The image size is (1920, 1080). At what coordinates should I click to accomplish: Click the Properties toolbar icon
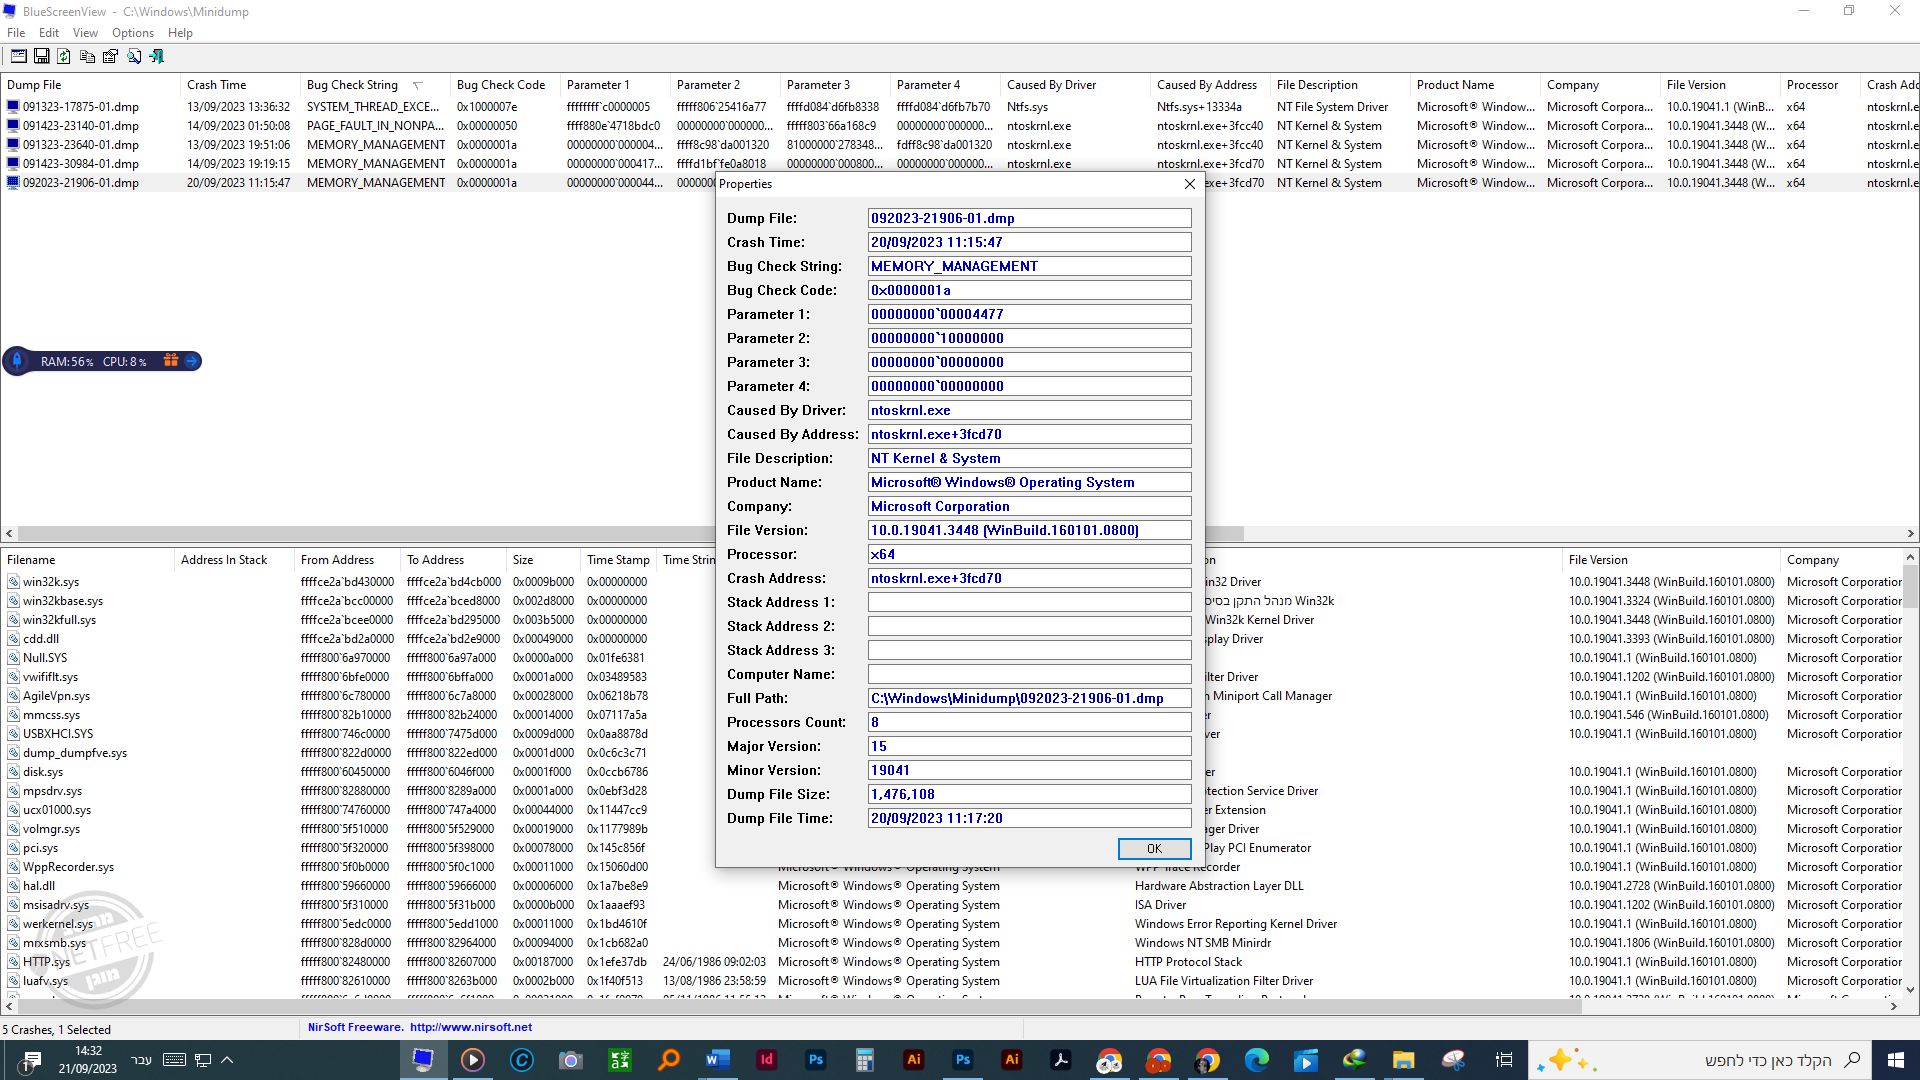point(110,57)
